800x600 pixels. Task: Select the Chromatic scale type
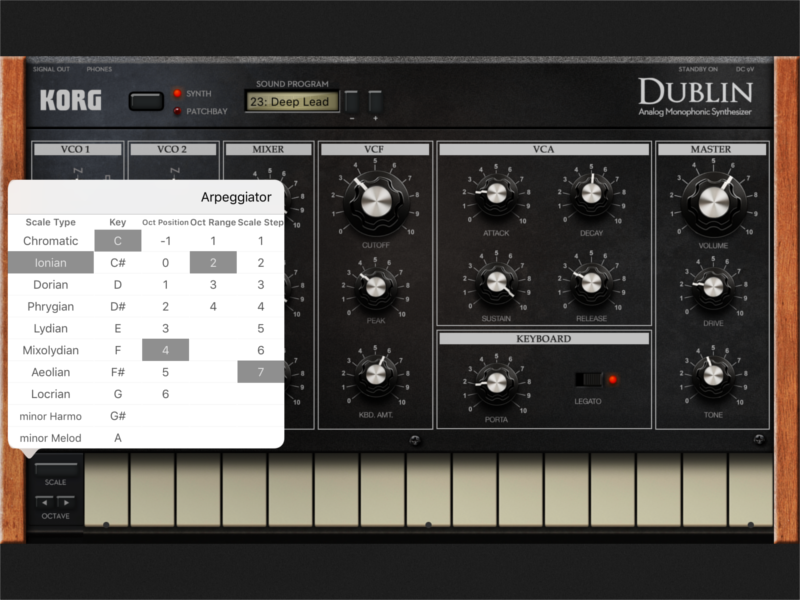point(51,241)
